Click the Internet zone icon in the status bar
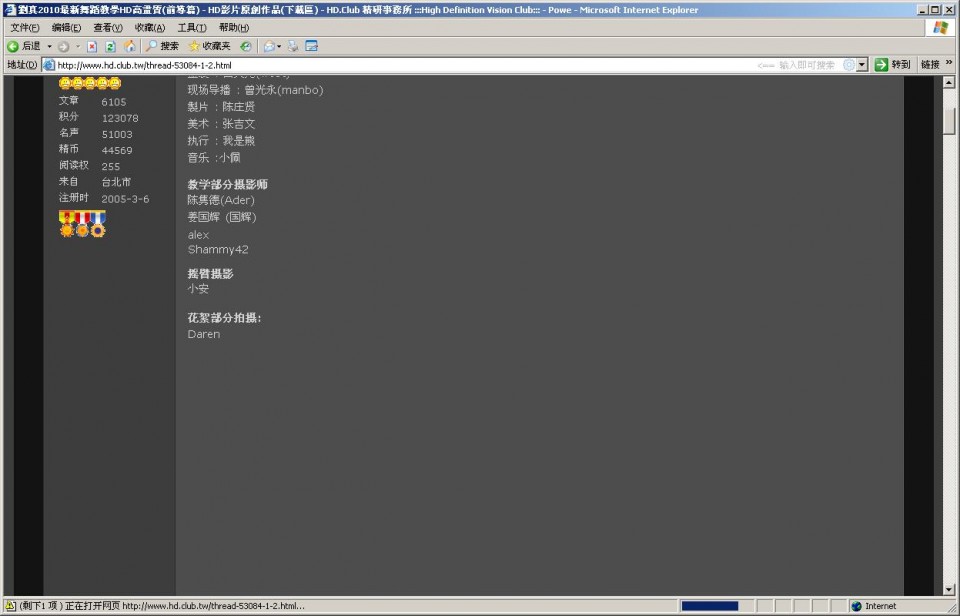Screen dimensions: 960x616 (855, 605)
